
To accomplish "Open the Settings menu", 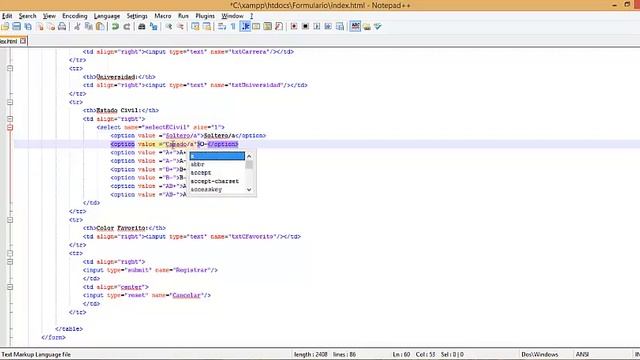I will point(137,16).
